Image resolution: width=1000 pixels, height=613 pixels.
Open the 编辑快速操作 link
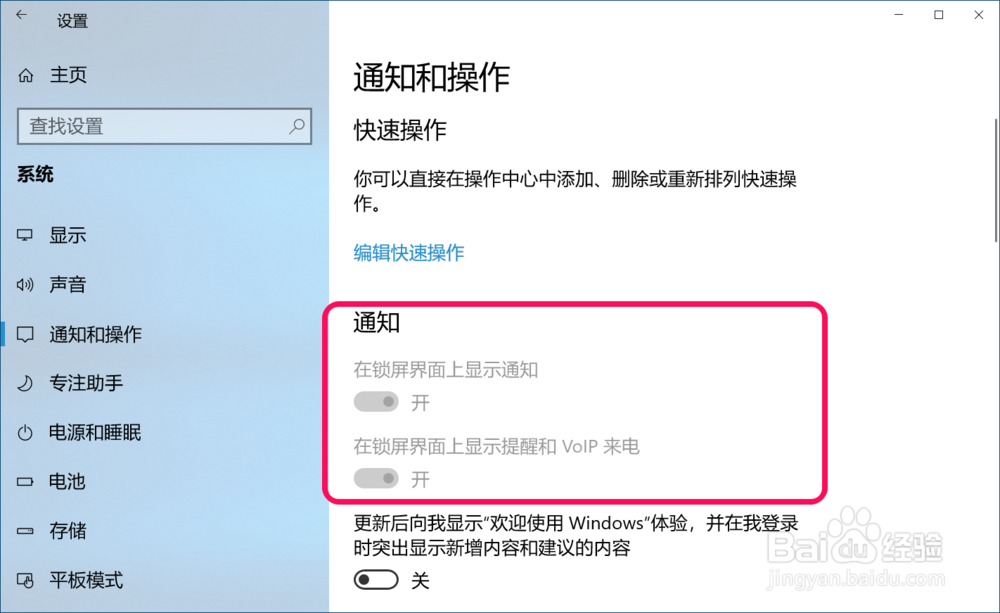click(409, 253)
